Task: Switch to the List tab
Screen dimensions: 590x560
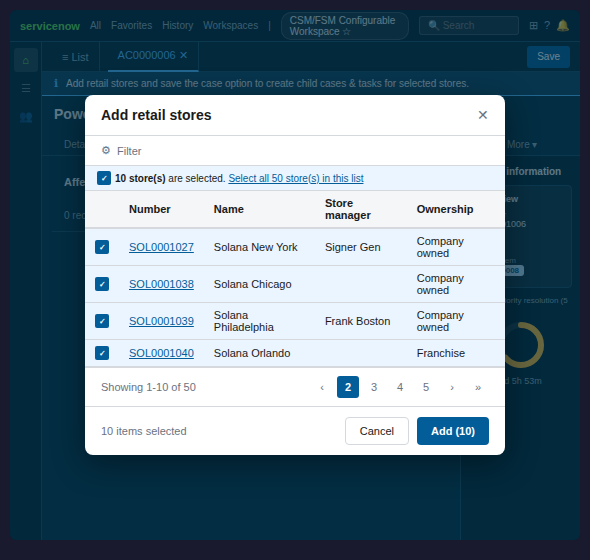Action: (75, 57)
